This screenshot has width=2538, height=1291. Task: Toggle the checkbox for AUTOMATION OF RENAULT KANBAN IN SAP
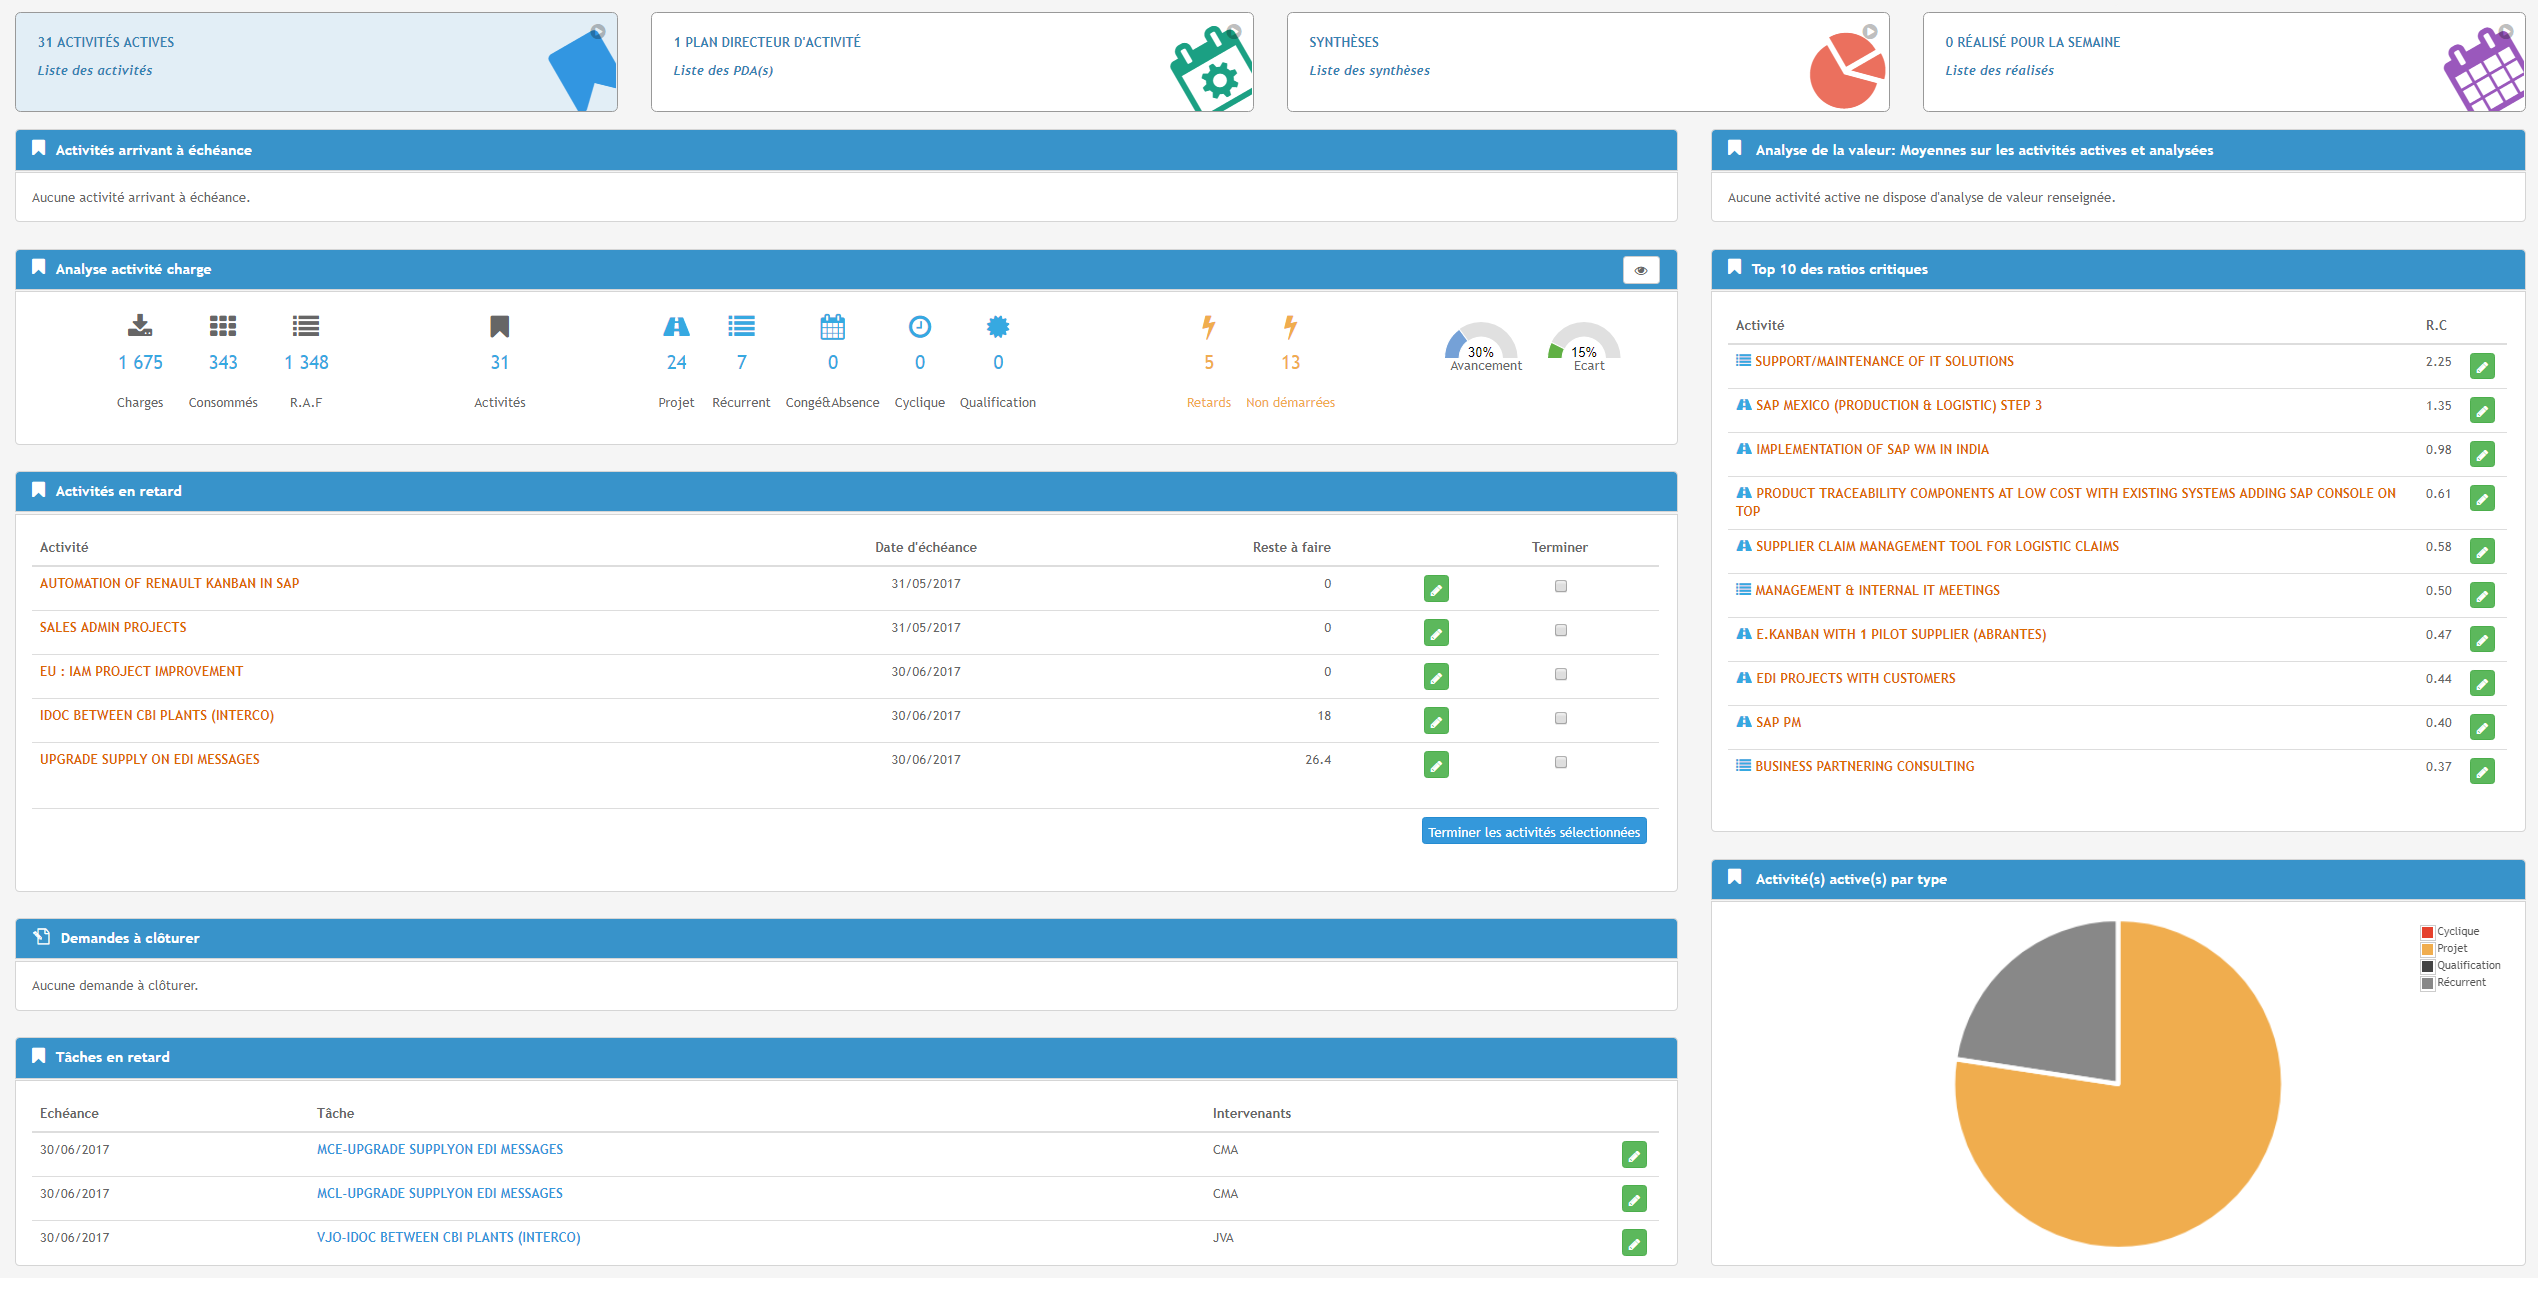(x=1560, y=585)
